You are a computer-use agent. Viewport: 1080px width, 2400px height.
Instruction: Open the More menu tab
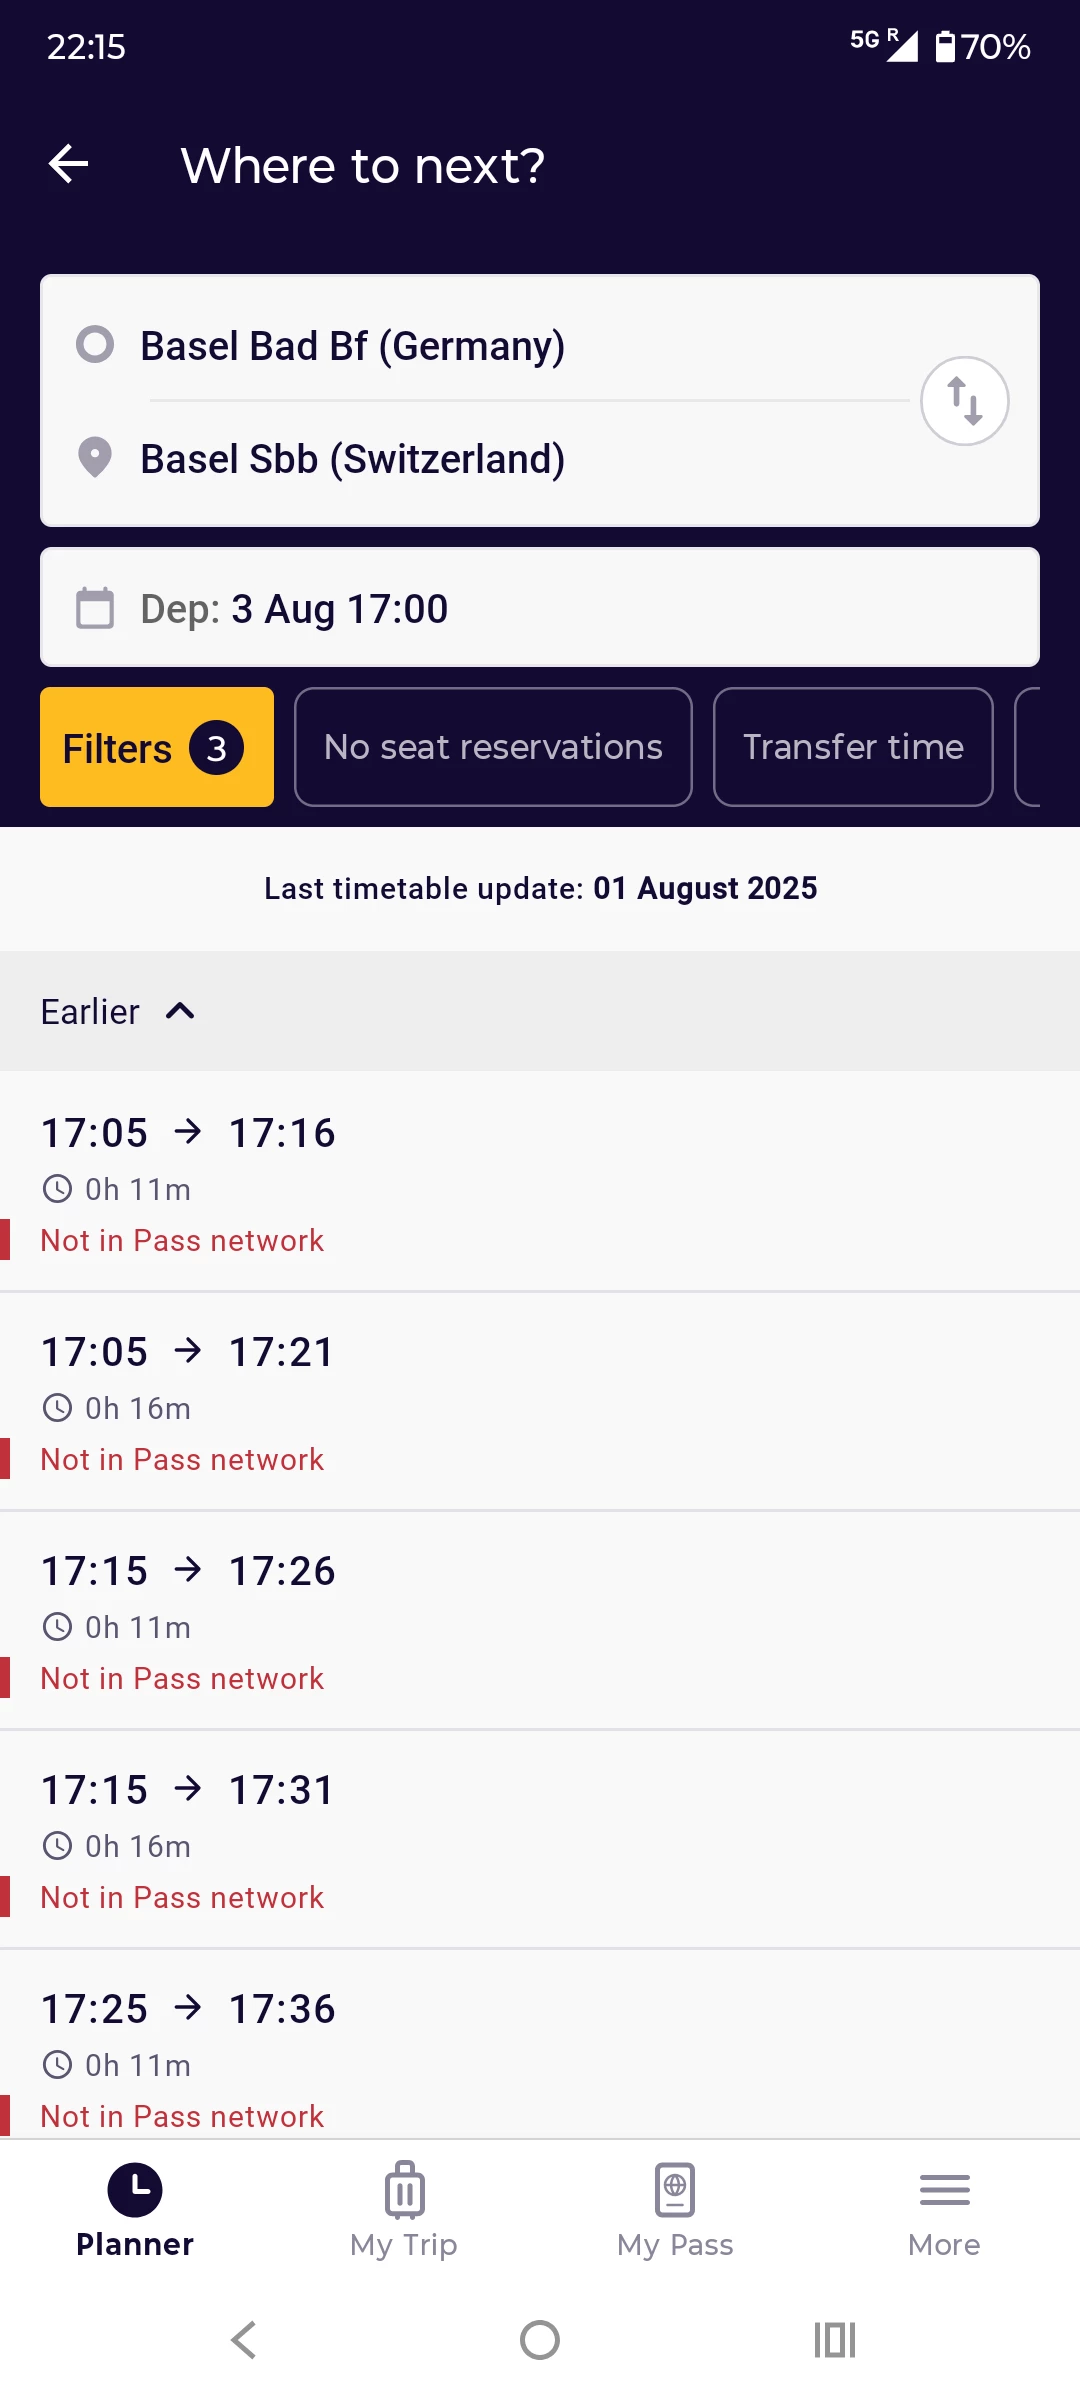(x=944, y=2210)
